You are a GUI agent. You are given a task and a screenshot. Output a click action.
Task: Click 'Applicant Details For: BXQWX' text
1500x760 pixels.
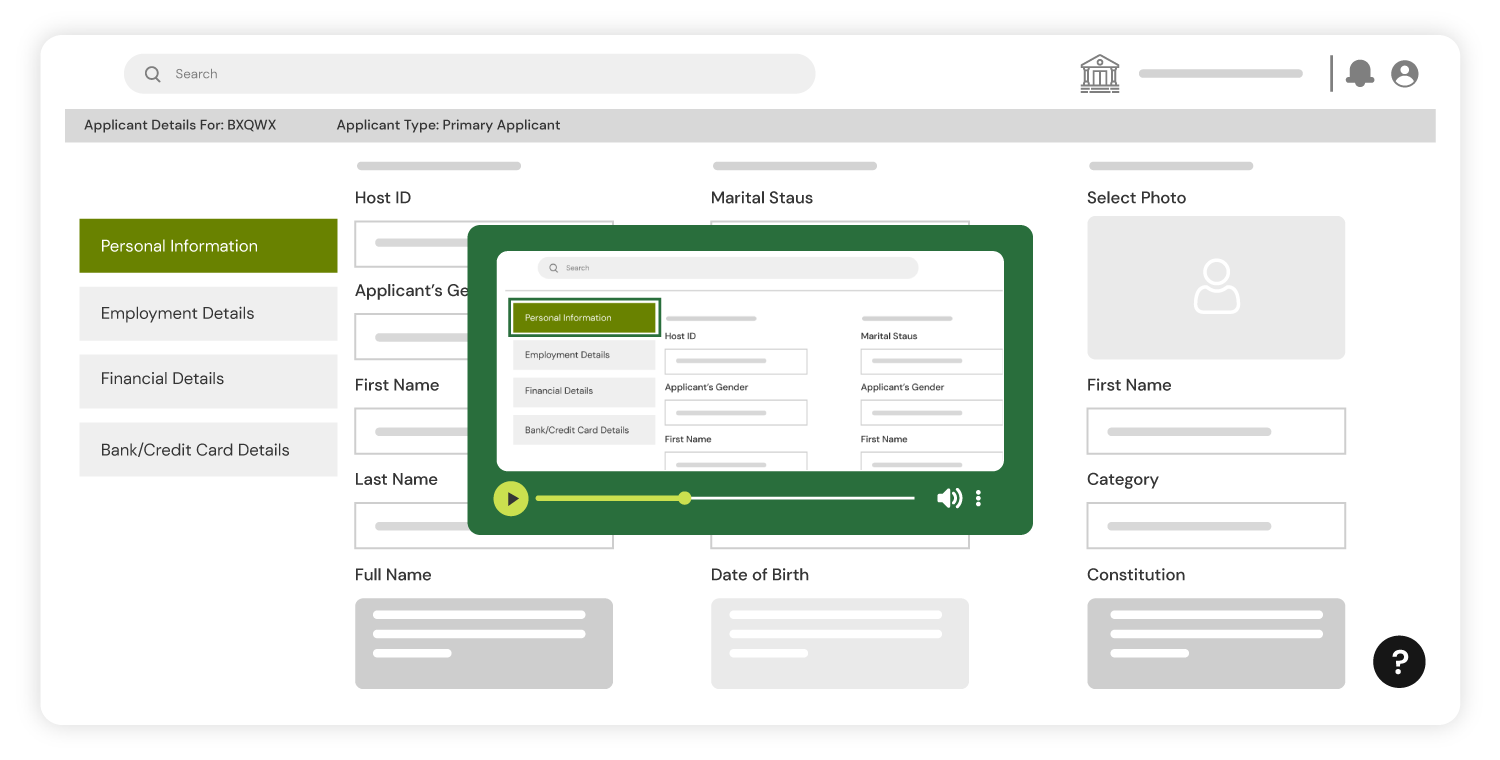[x=180, y=125]
